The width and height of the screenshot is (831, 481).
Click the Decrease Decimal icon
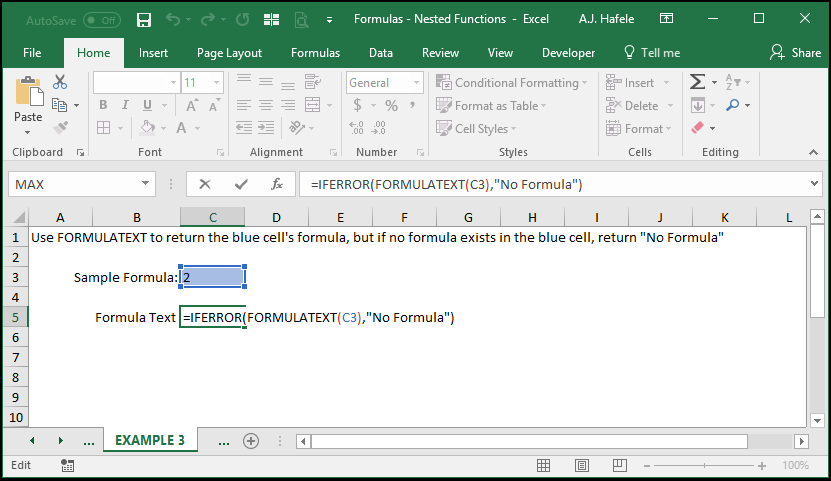378,128
